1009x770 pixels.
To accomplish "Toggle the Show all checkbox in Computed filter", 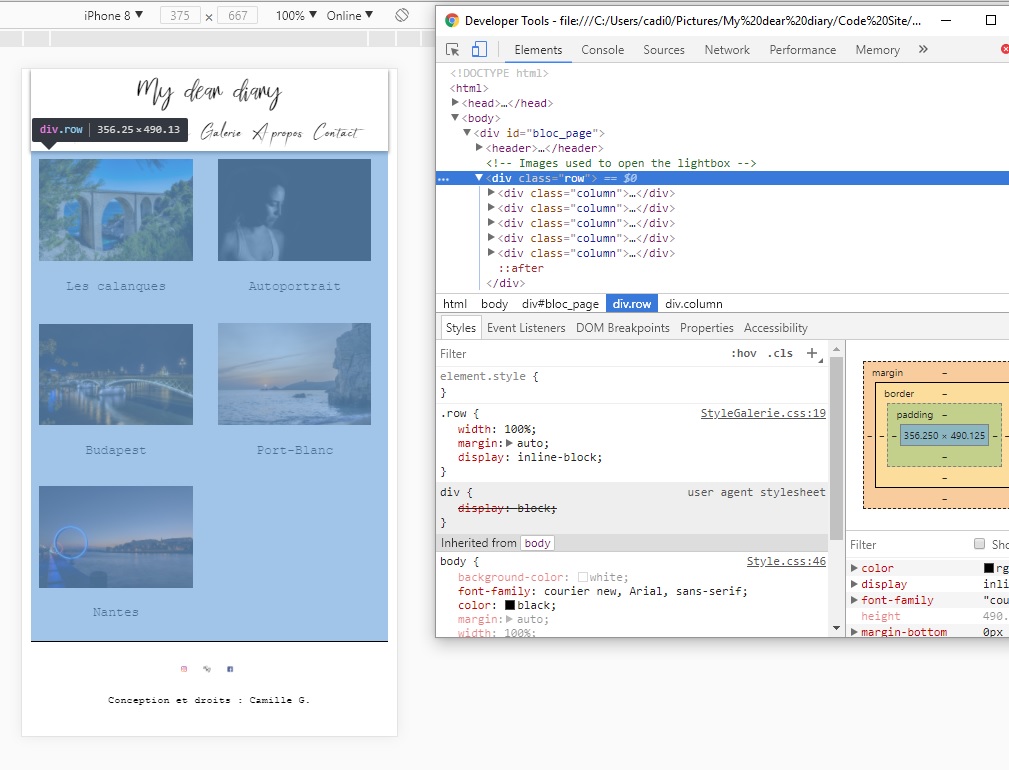I will tap(979, 544).
